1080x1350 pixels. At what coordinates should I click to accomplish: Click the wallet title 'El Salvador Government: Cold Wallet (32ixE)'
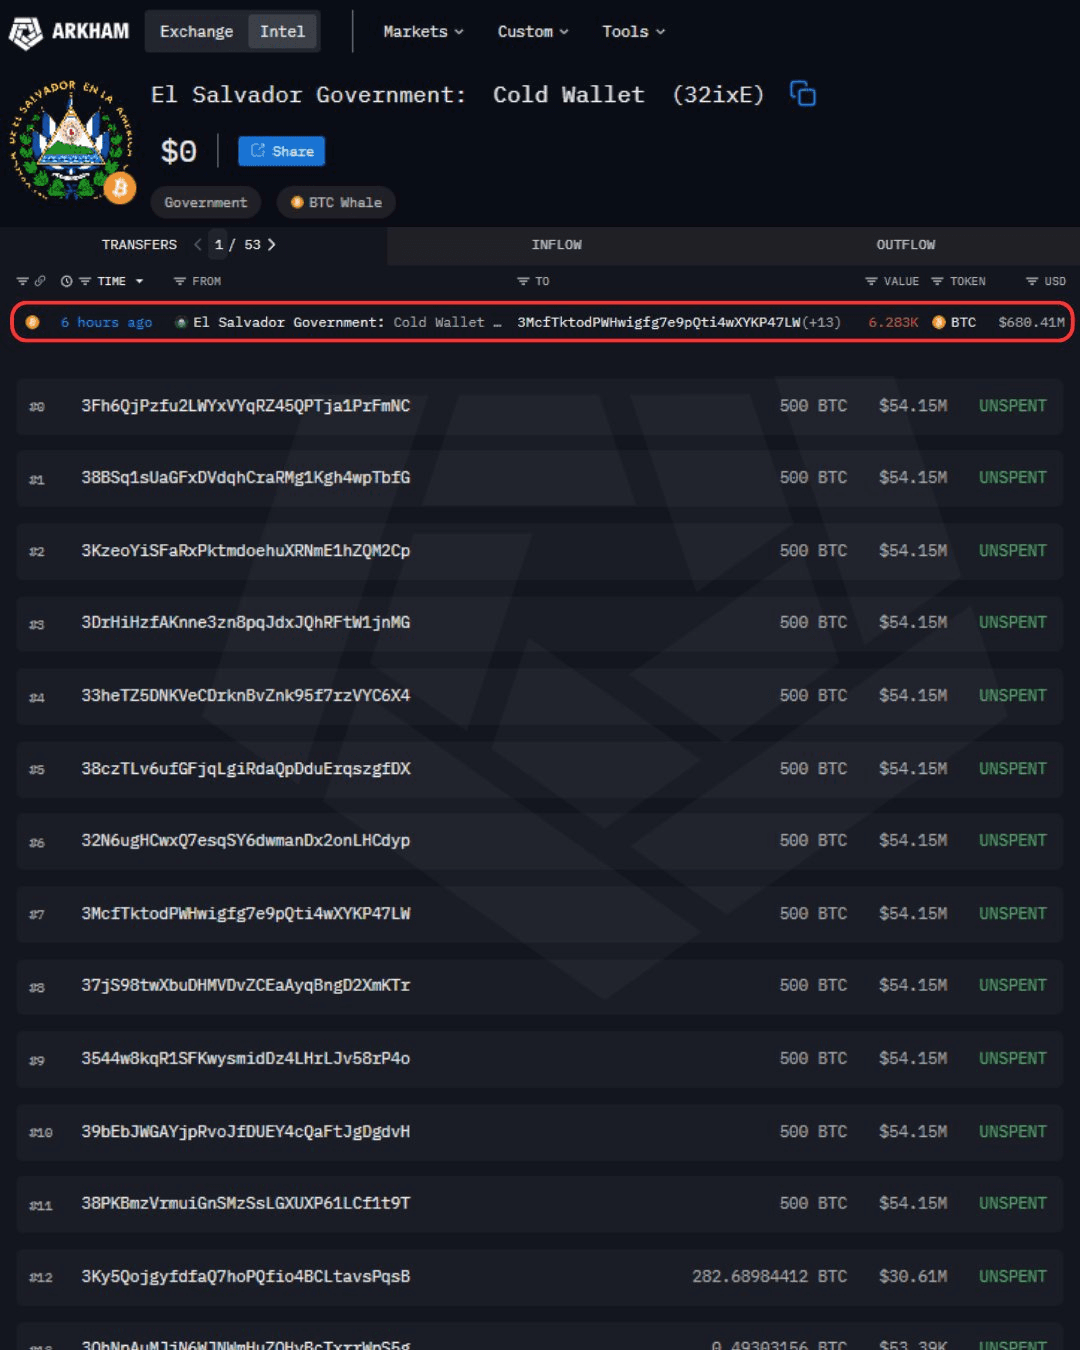point(457,95)
